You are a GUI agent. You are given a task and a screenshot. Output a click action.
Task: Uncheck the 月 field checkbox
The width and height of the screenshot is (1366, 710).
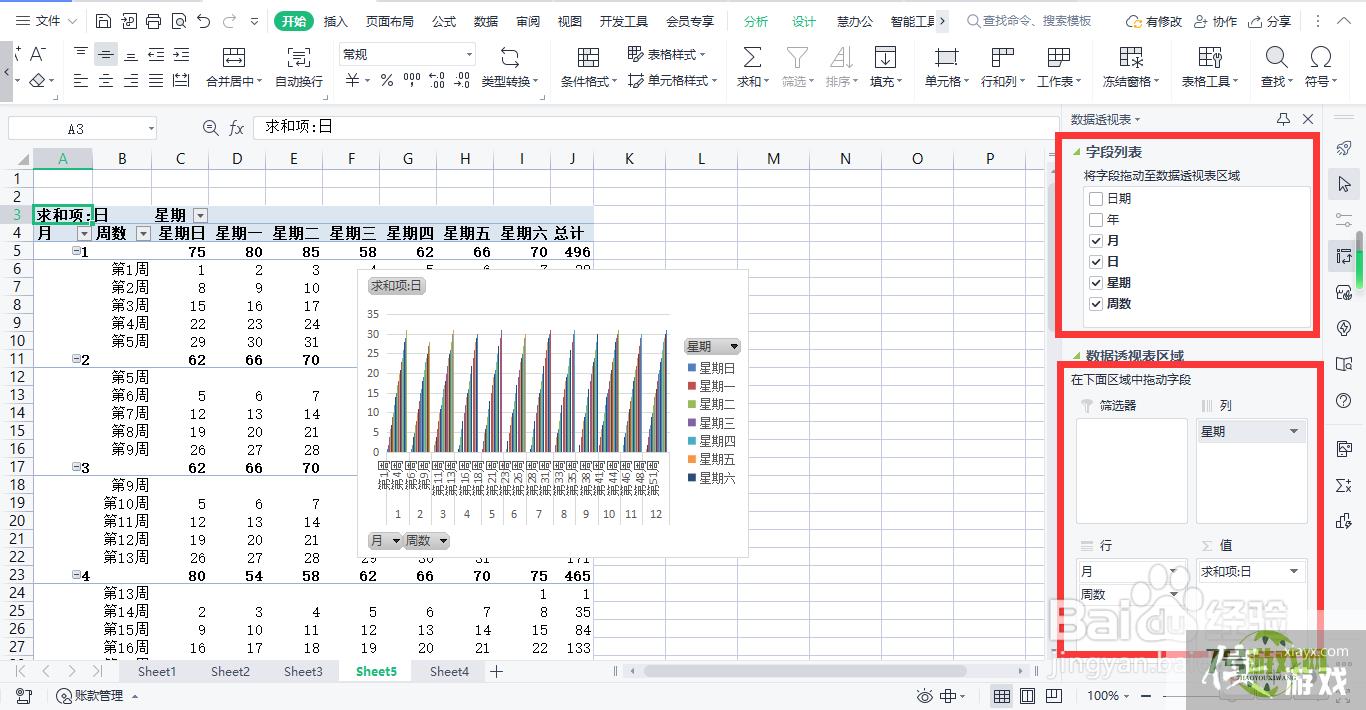[1096, 241]
